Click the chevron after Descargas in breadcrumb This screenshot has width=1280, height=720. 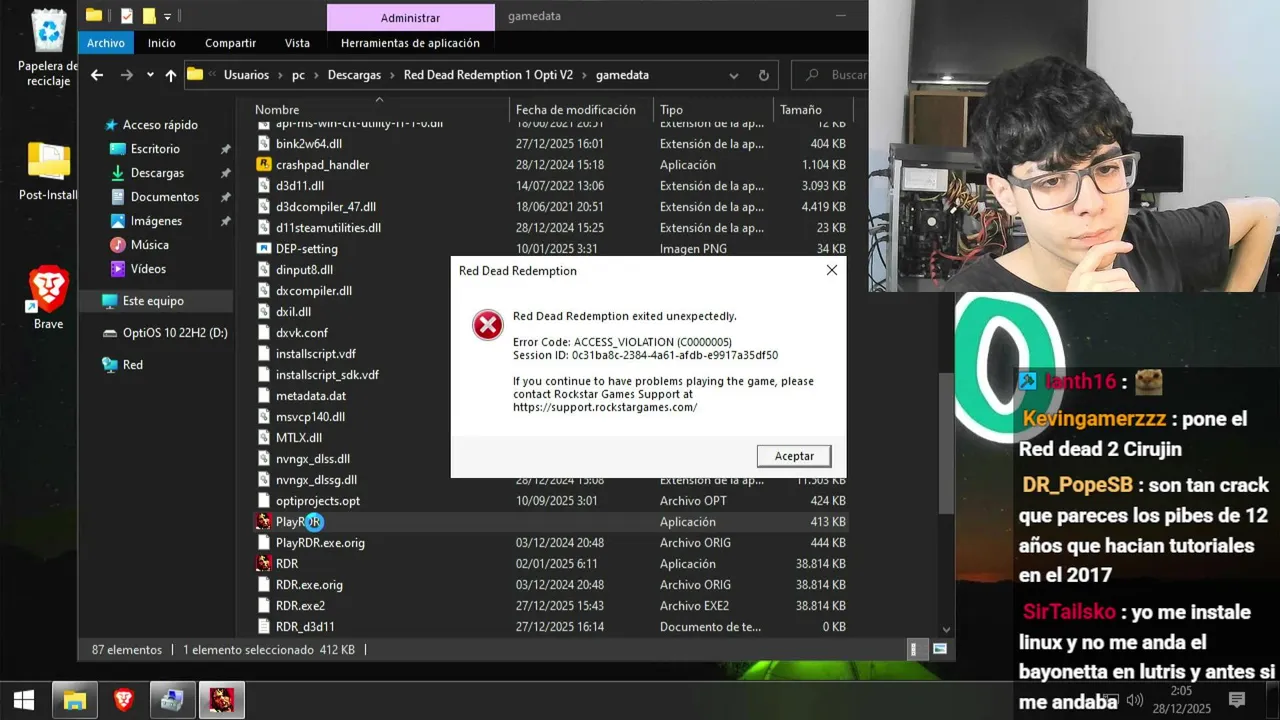click(x=392, y=75)
